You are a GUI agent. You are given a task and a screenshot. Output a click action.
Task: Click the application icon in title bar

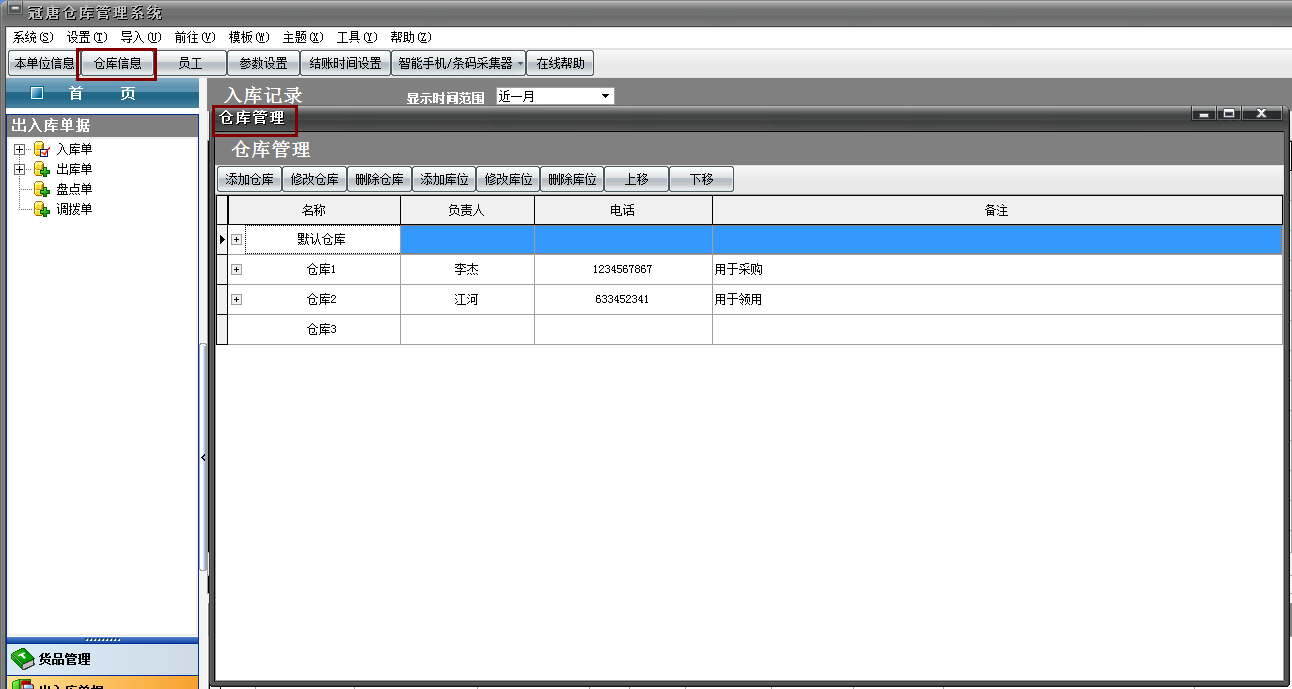point(15,11)
